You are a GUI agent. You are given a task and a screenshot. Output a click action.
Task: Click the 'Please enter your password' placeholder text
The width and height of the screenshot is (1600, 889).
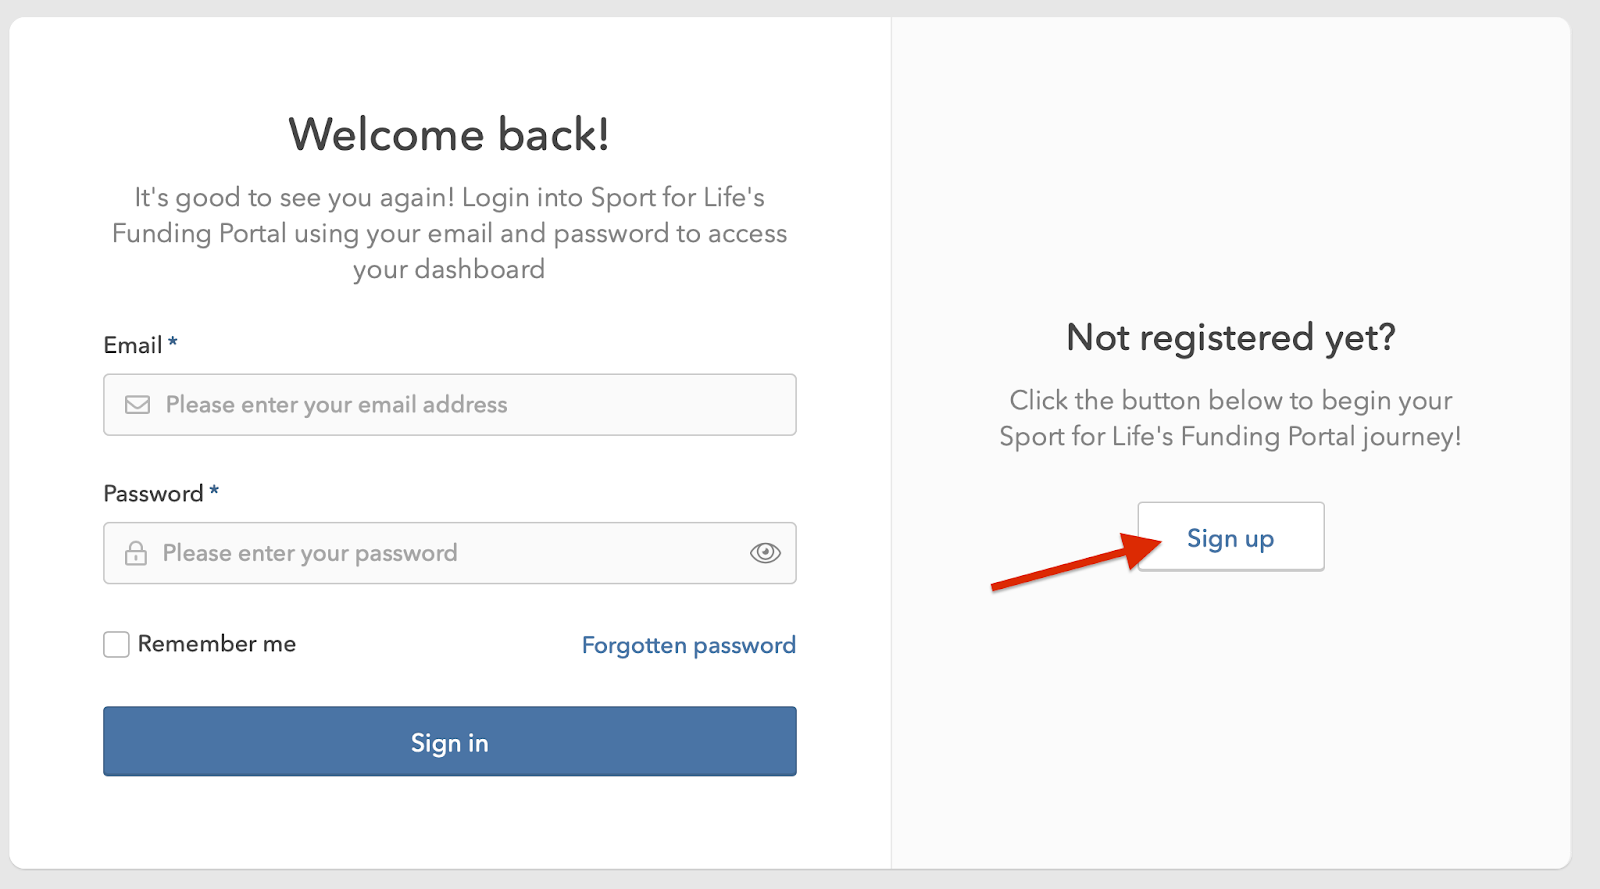pyautogui.click(x=310, y=553)
